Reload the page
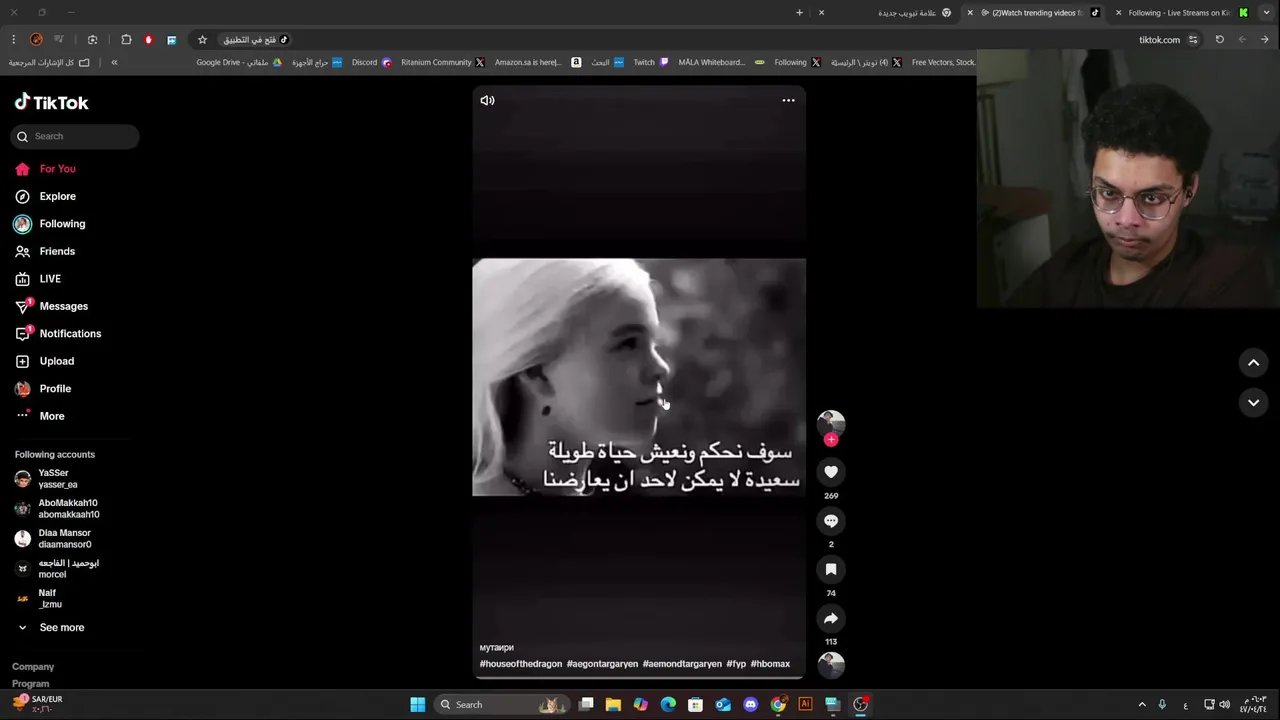1280x720 pixels. point(1219,40)
